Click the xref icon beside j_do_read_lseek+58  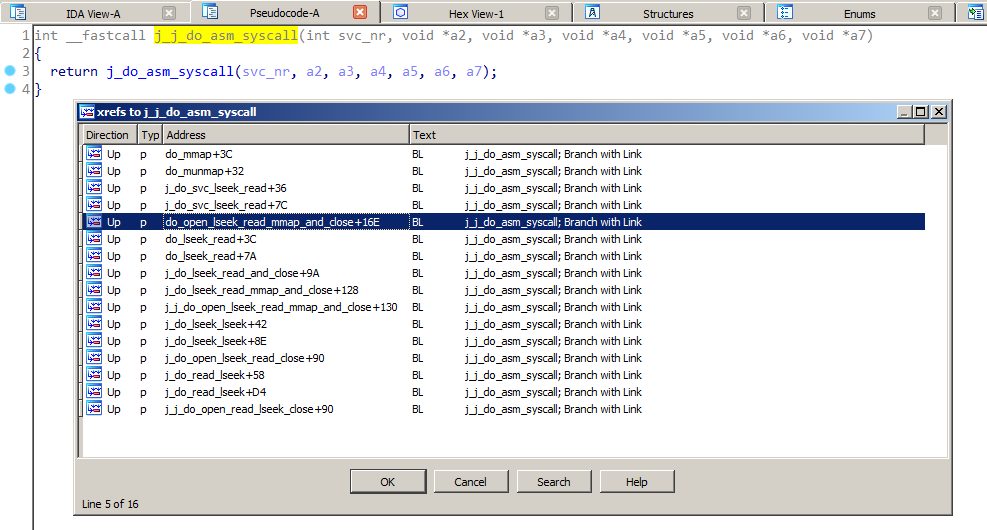(x=94, y=375)
